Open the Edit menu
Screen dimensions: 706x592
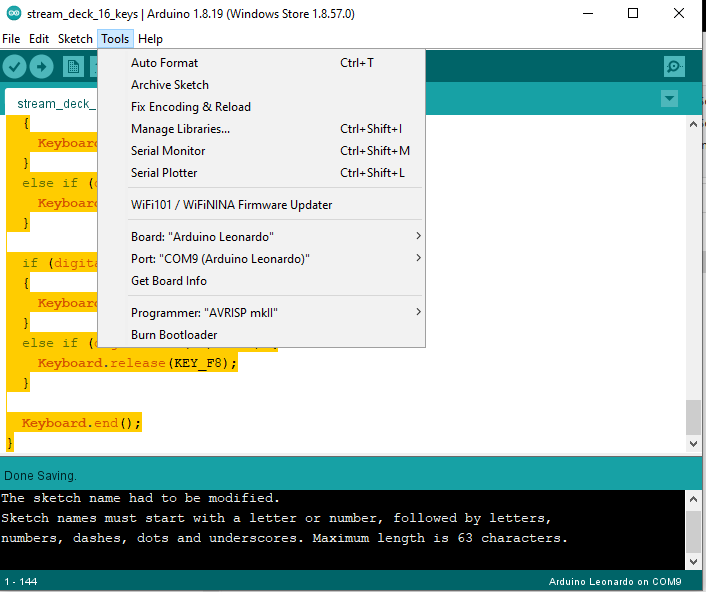click(x=39, y=39)
